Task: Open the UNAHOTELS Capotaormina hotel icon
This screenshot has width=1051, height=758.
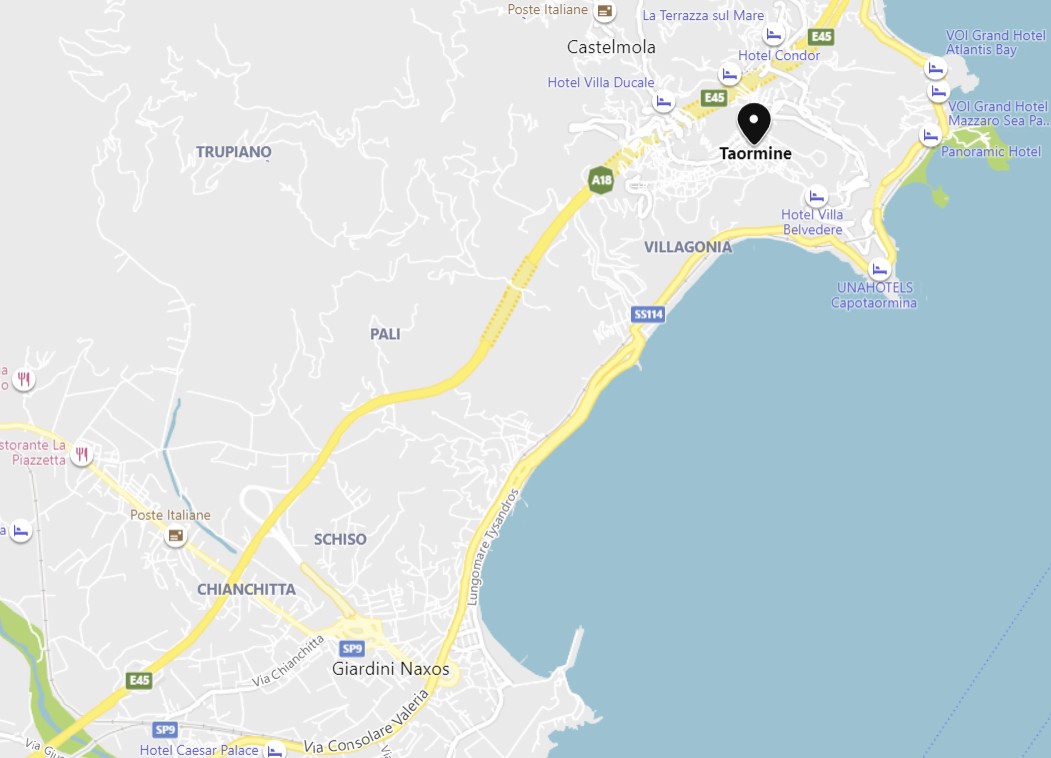Action: [x=879, y=269]
